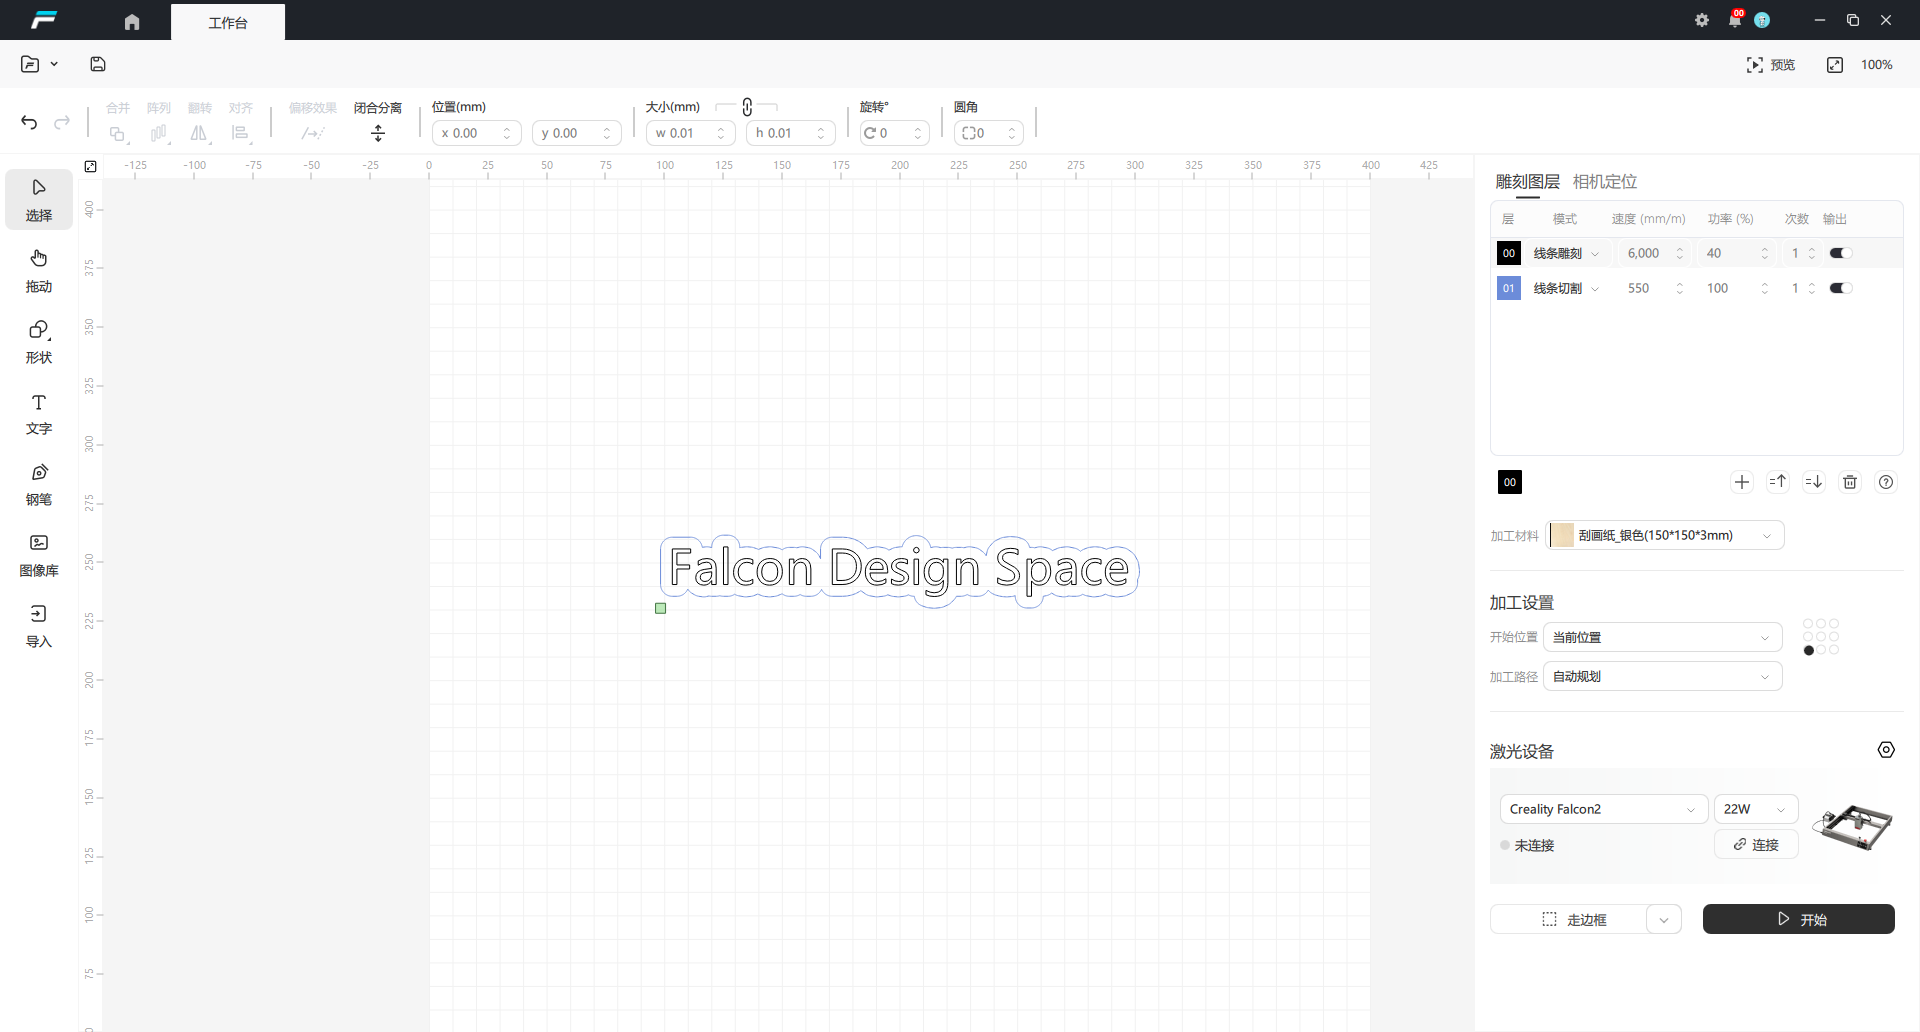Click the 连接 connect button

coord(1756,845)
